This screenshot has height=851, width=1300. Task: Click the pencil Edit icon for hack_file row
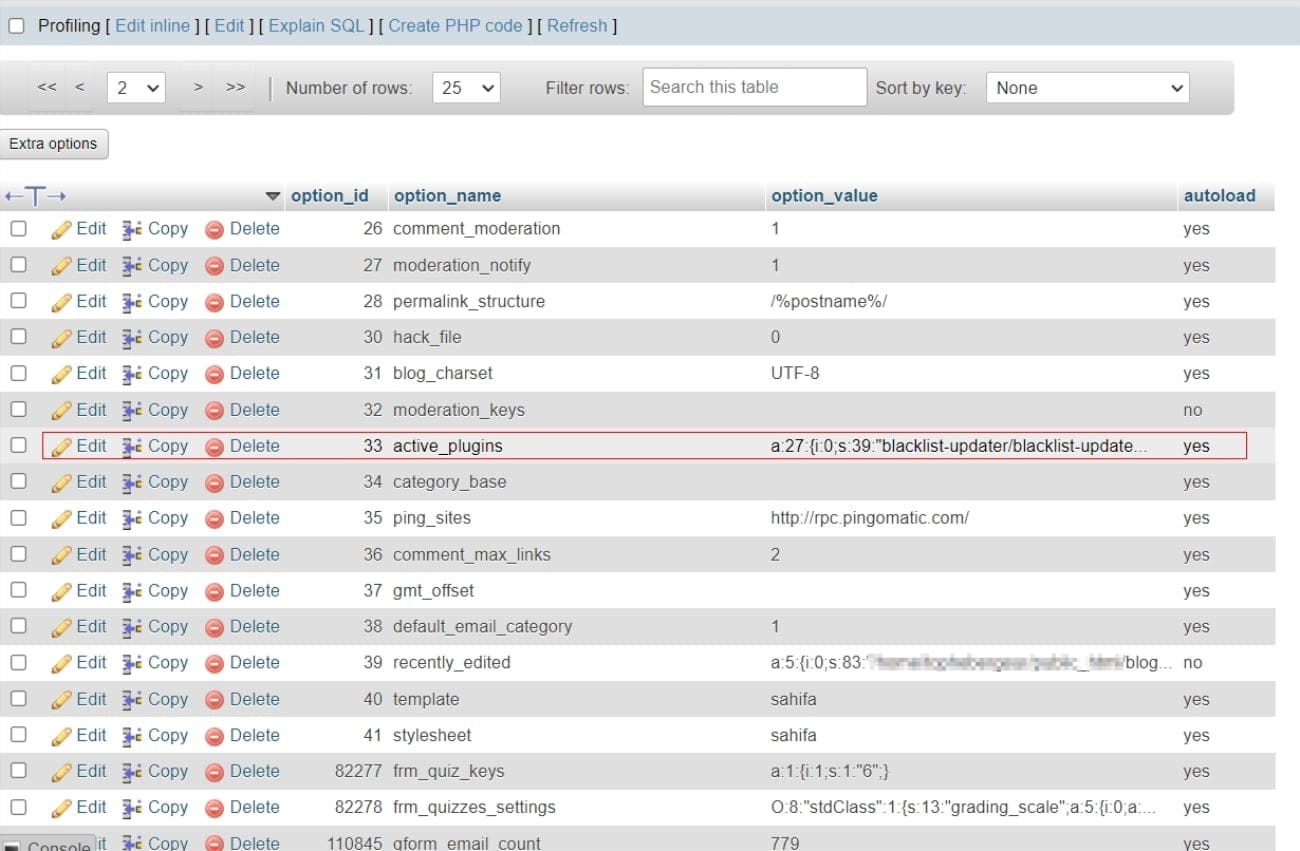62,338
